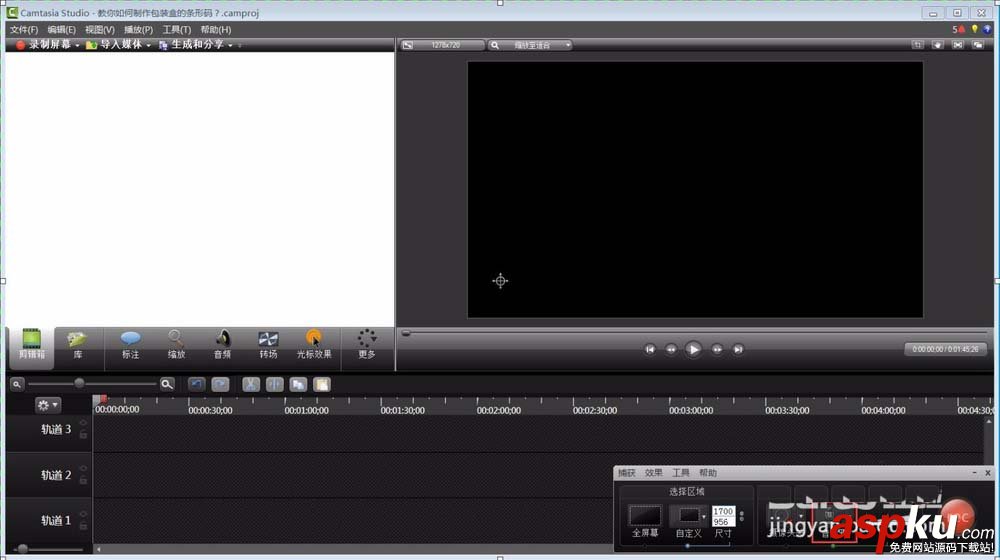This screenshot has height=560, width=1000.
Task: Click the Record Screen (录制屏幕) button
Action: click(43, 45)
